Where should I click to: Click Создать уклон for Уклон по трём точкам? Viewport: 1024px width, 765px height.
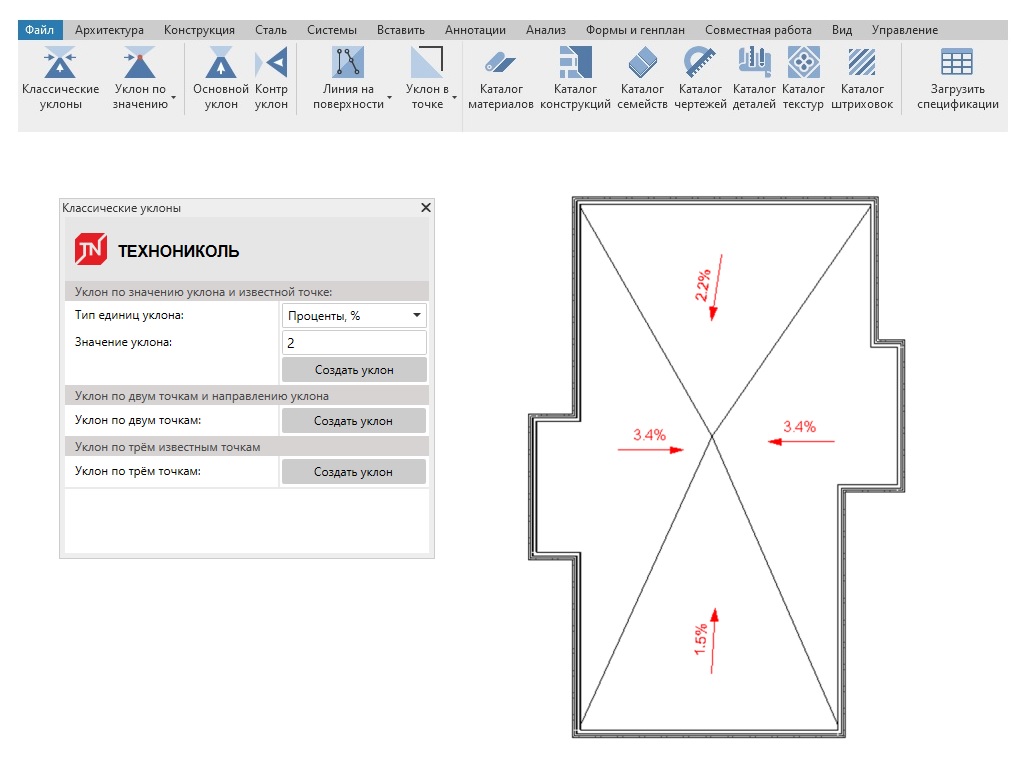(354, 472)
